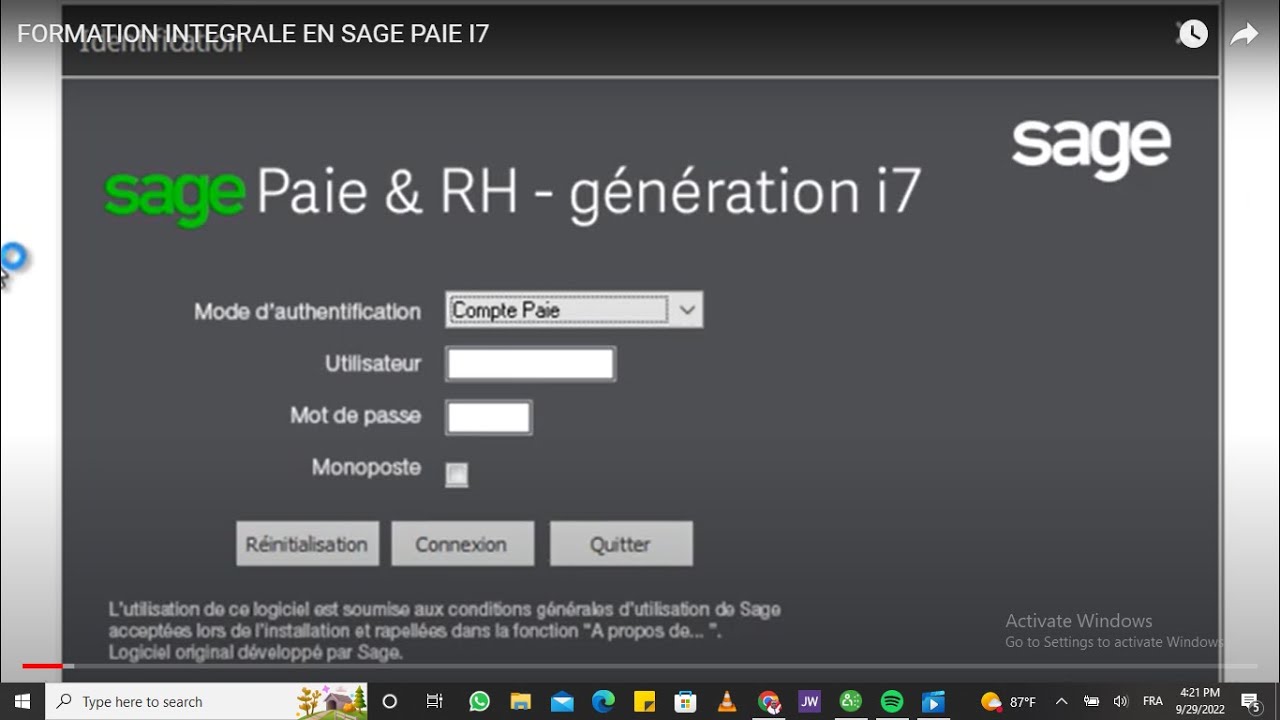Show hidden system tray icons
Screen dimensions: 1280x720
1062,701
